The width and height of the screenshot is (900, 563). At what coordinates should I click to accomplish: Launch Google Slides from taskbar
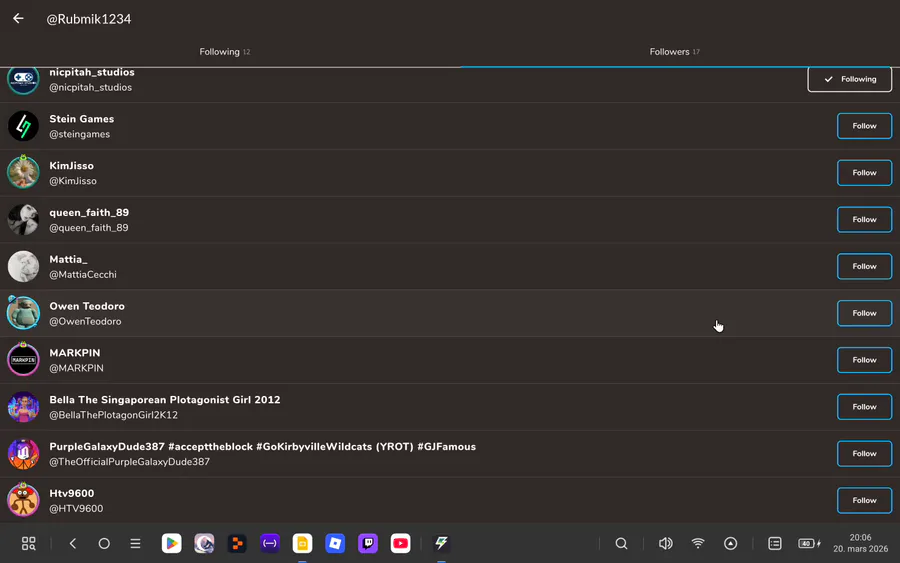click(302, 543)
